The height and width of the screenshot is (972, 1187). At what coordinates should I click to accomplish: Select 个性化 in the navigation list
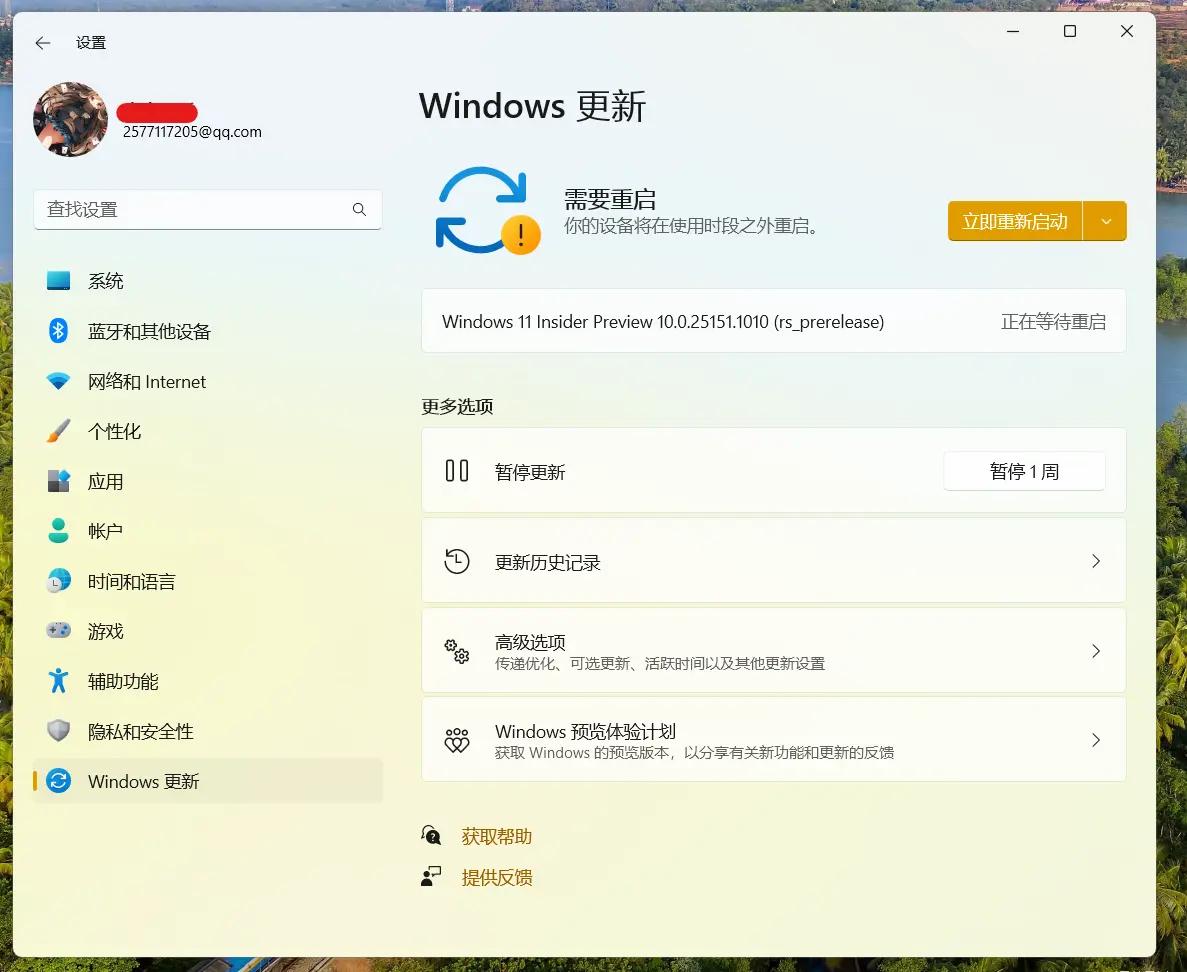coord(114,431)
